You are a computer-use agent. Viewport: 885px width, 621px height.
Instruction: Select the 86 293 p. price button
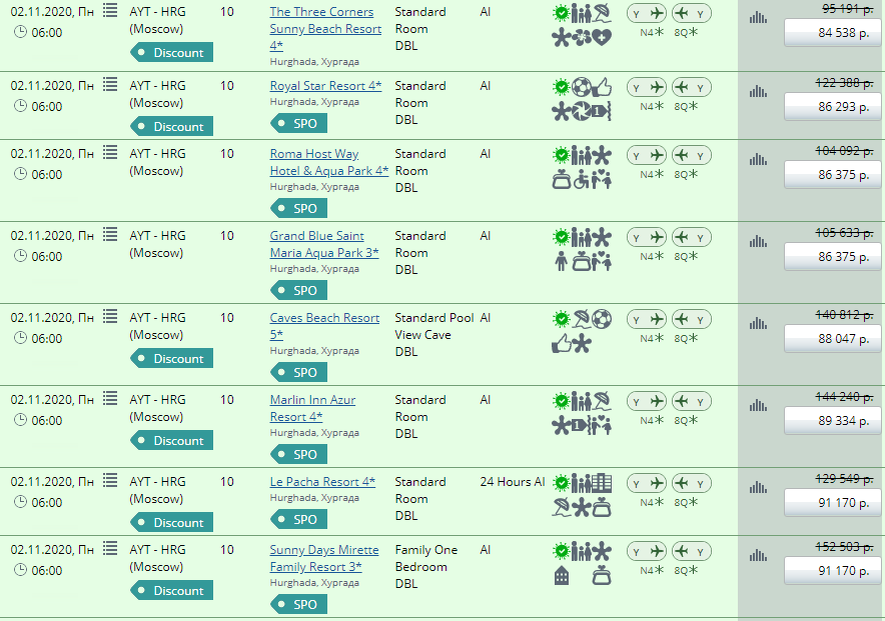tap(832, 107)
